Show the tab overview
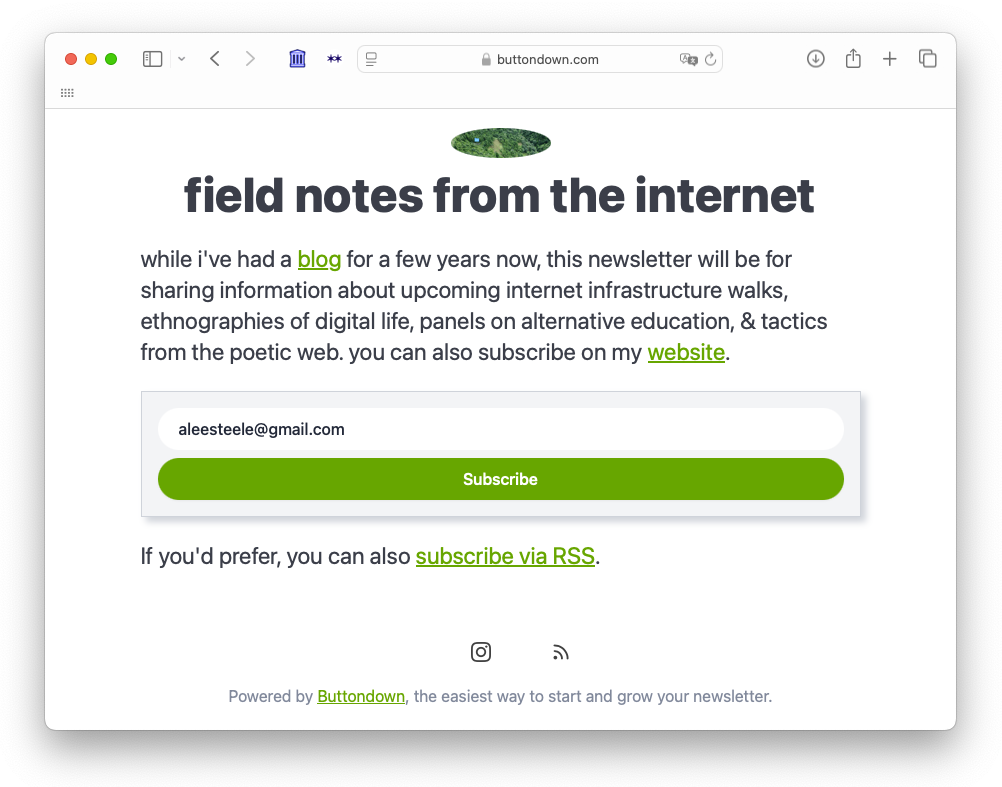1002x787 pixels. click(928, 60)
